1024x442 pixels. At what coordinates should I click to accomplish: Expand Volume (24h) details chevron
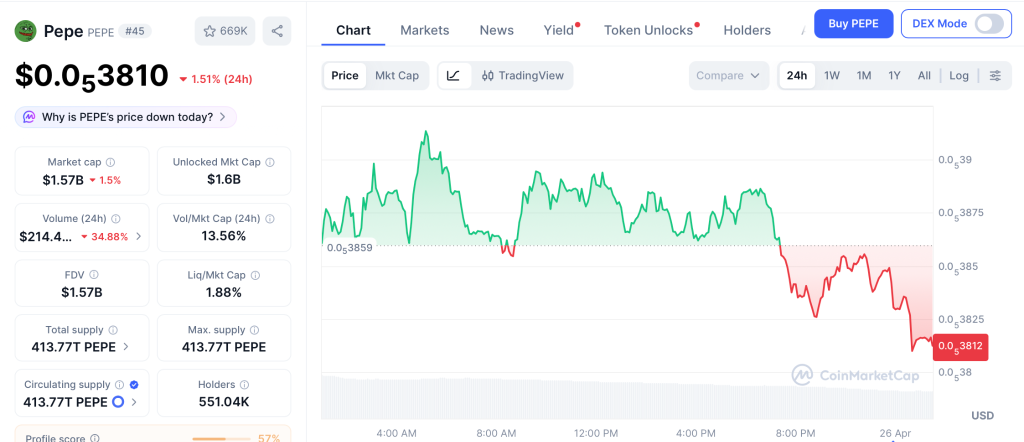pos(138,237)
